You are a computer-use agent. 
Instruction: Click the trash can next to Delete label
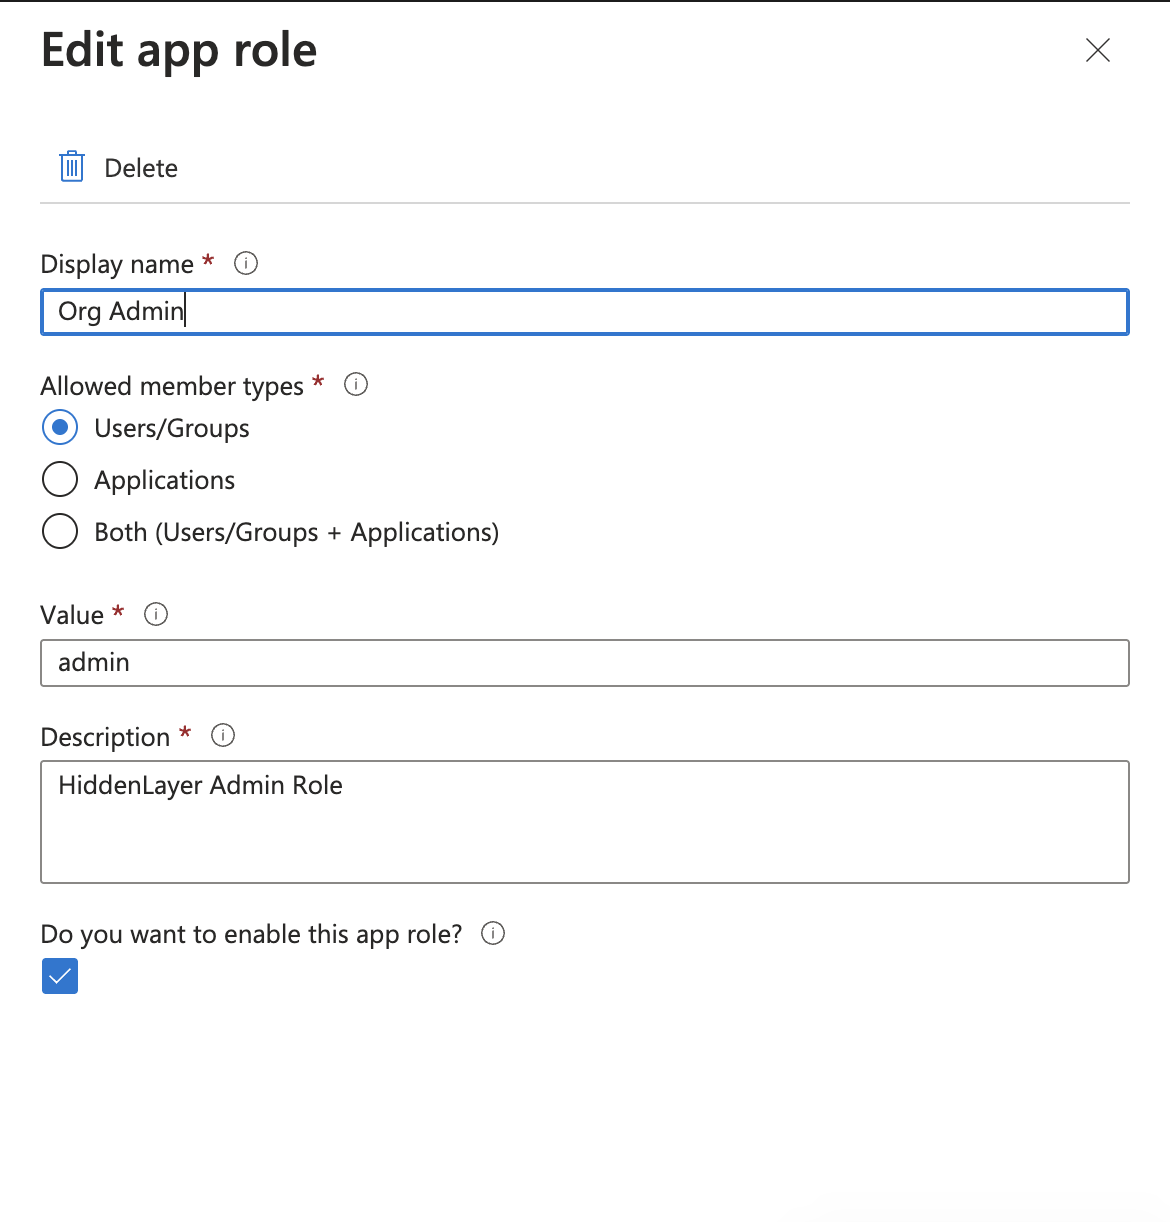pyautogui.click(x=71, y=166)
